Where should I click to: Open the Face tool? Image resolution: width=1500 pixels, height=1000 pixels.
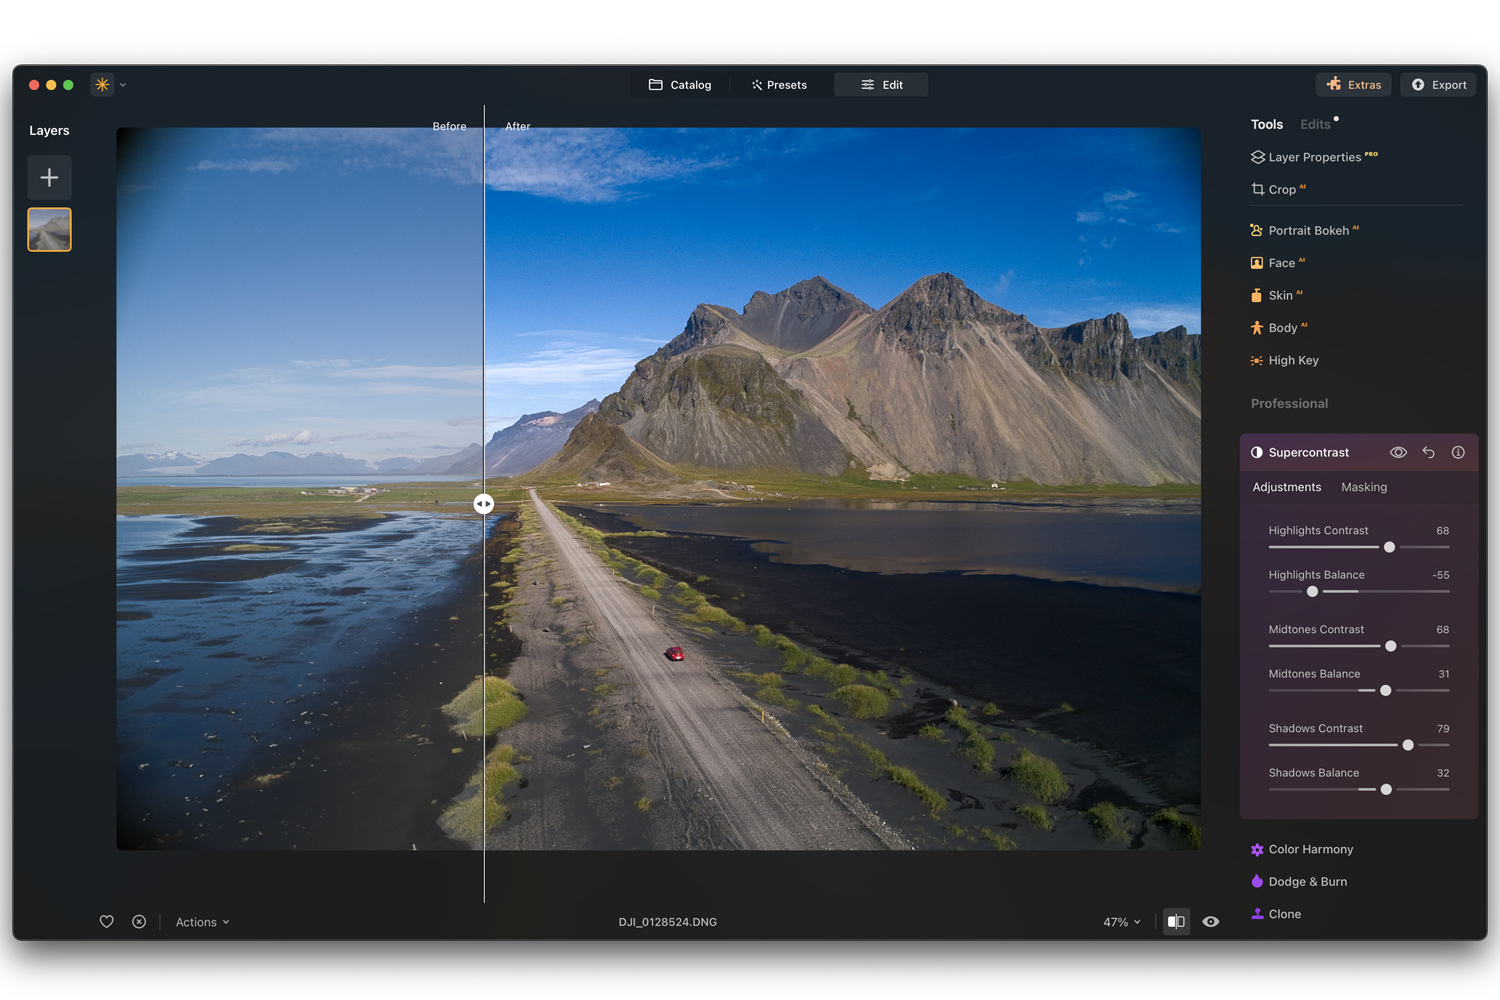click(1277, 263)
